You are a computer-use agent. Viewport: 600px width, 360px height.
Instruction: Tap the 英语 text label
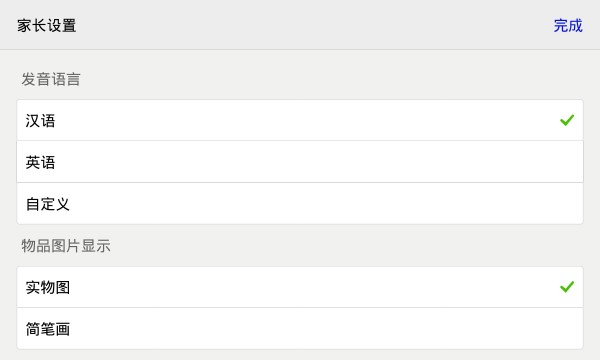coord(41,162)
